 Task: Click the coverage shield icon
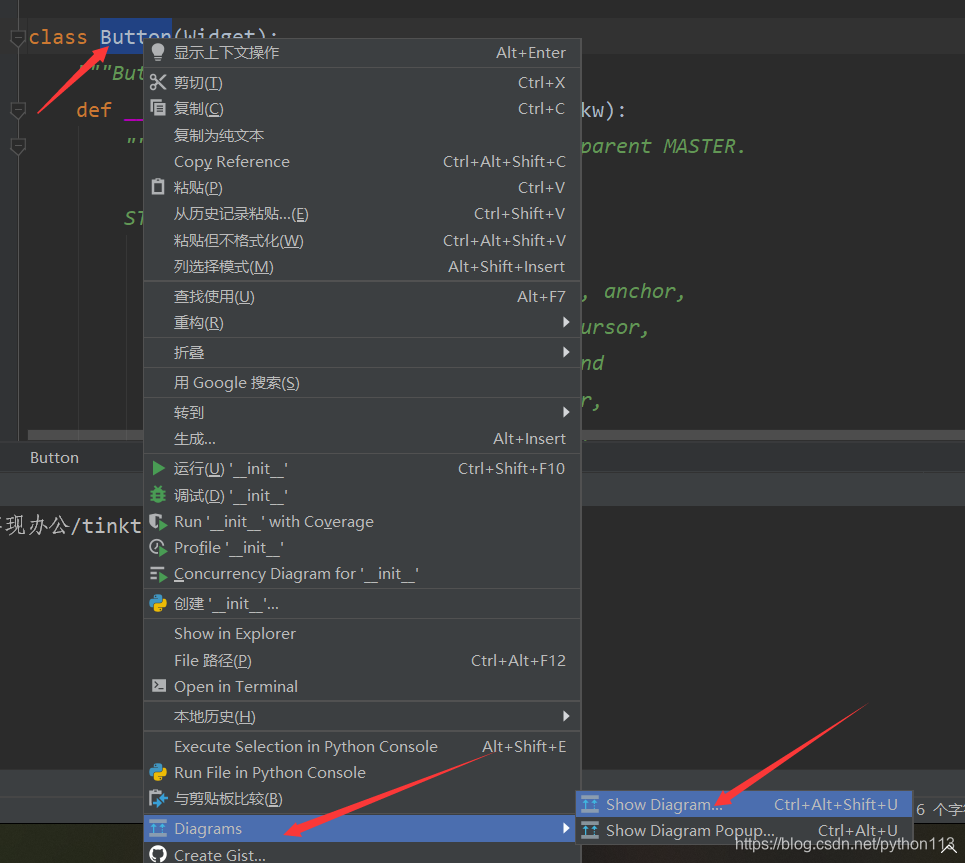coord(158,521)
